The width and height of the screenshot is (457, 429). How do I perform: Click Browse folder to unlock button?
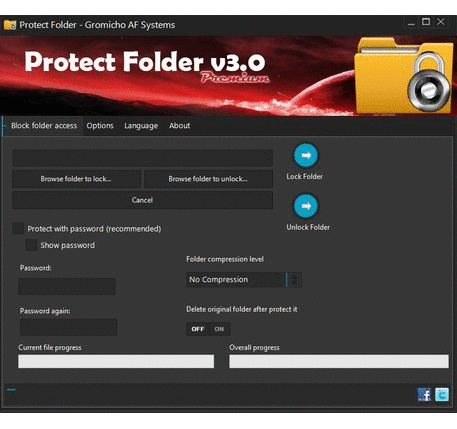(208, 179)
